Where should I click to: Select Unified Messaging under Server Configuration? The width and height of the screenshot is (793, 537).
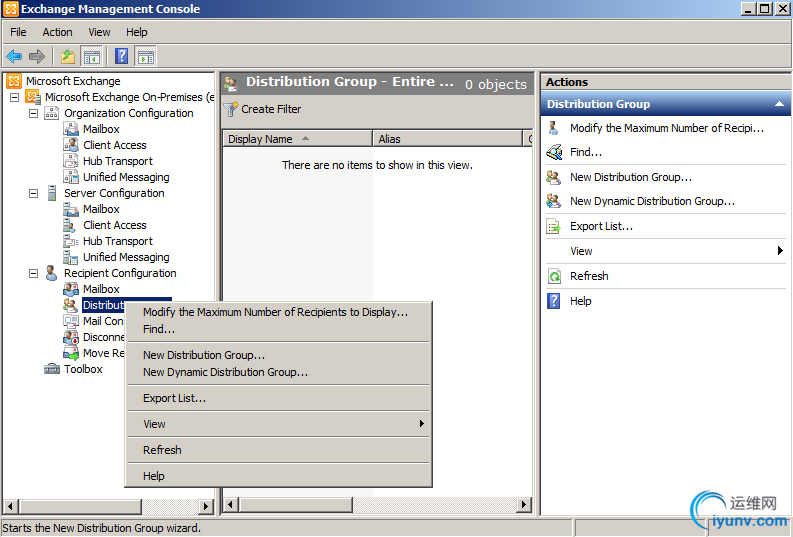pyautogui.click(x=126, y=257)
